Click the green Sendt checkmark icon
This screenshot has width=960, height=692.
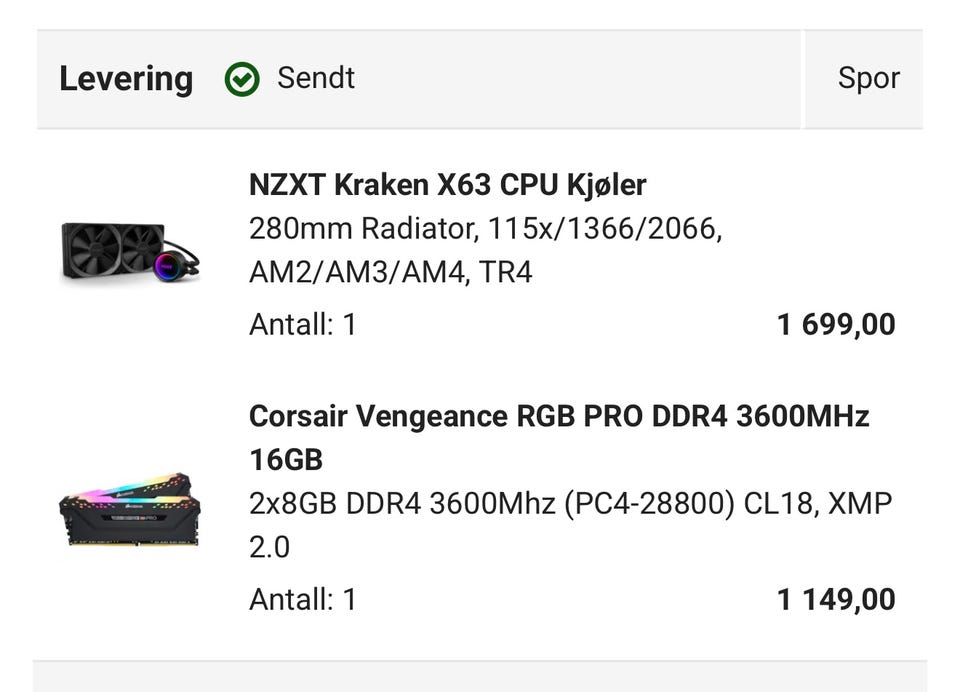(x=242, y=79)
